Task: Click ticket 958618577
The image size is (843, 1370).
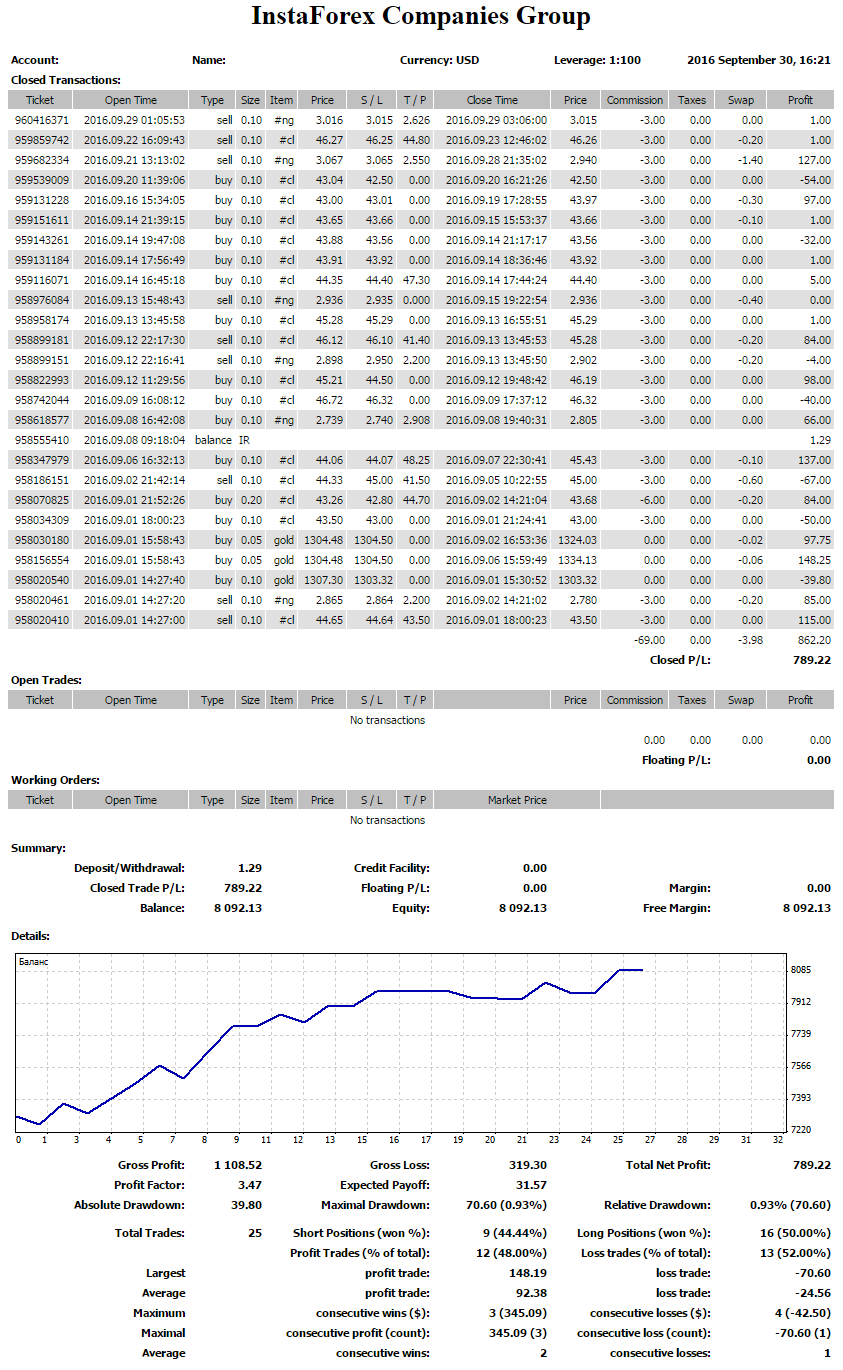Action: [41, 420]
